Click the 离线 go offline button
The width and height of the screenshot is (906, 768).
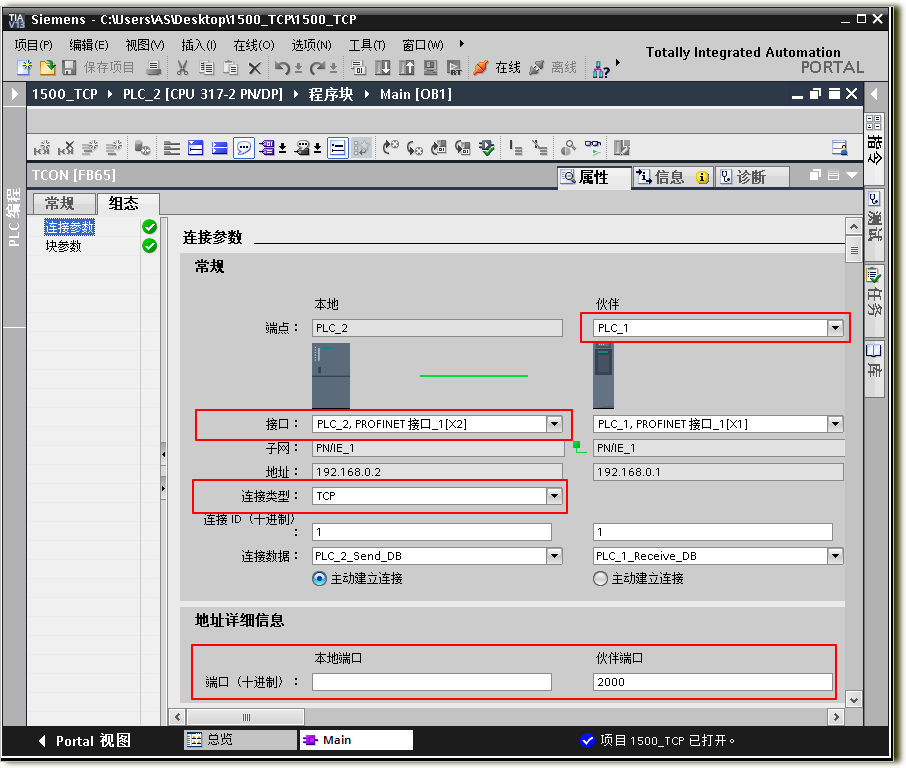pos(553,68)
